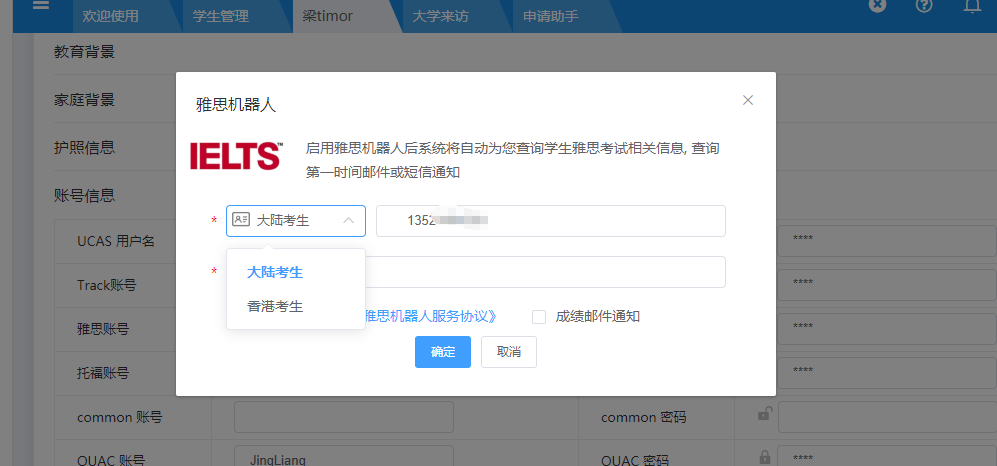
Task: Click the unlocked padlock beside common 密码
Action: click(x=764, y=415)
